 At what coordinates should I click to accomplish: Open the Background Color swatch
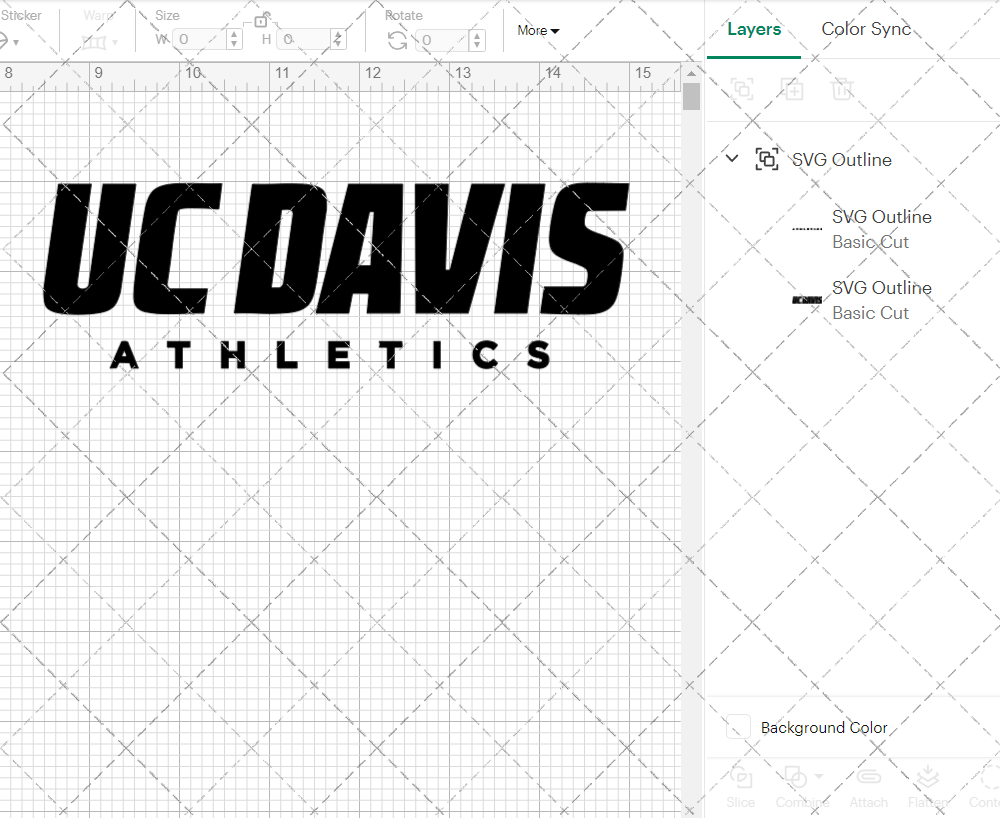737,727
